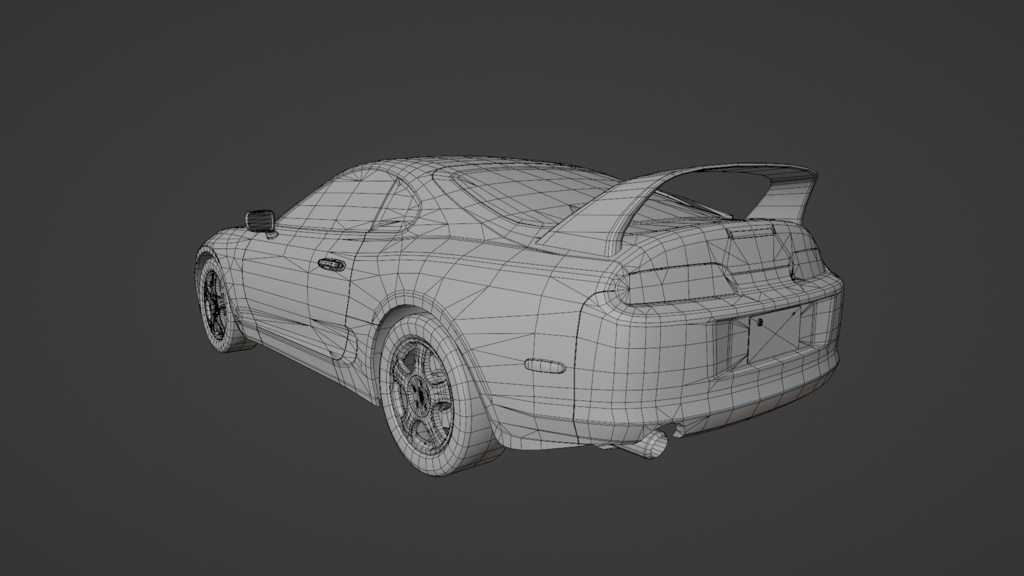1024x576 pixels.
Task: Select the front wheel of the car
Action: coord(218,304)
